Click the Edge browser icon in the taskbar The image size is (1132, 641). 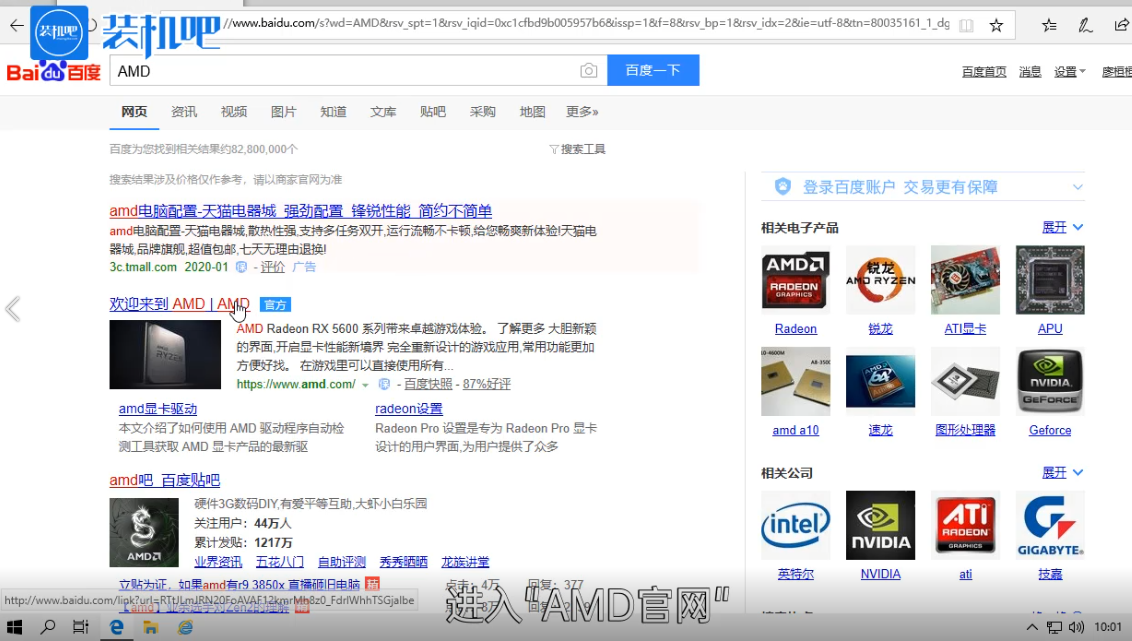click(118, 625)
